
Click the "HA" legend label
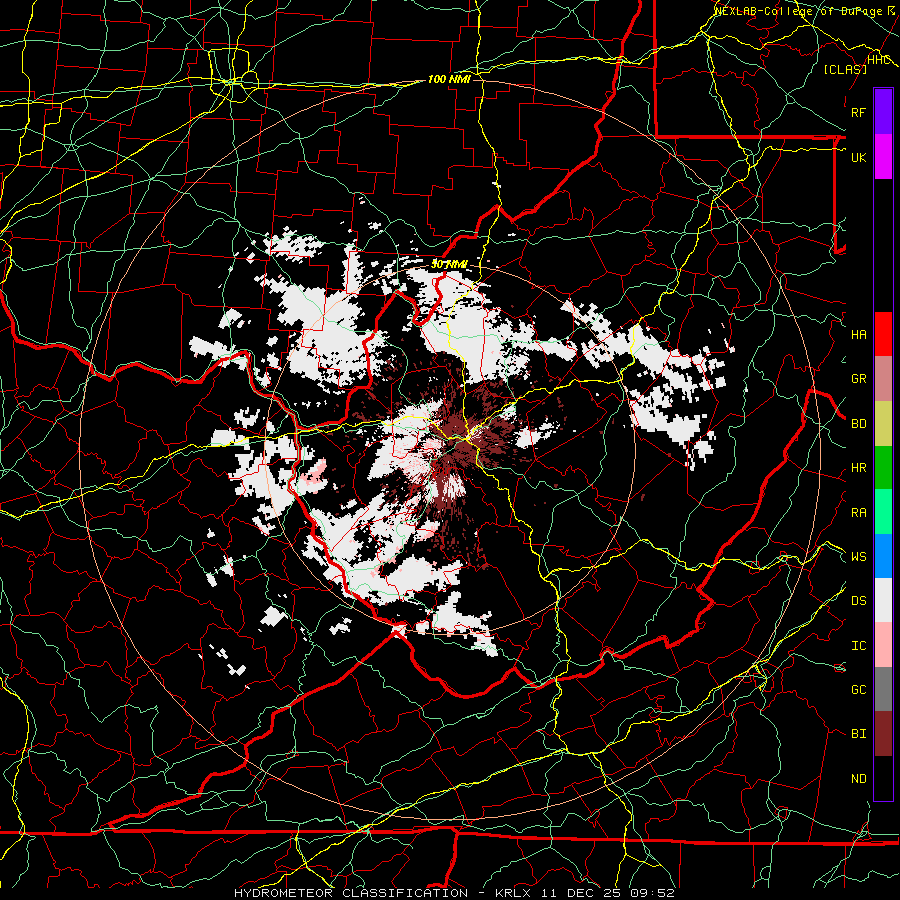click(859, 334)
